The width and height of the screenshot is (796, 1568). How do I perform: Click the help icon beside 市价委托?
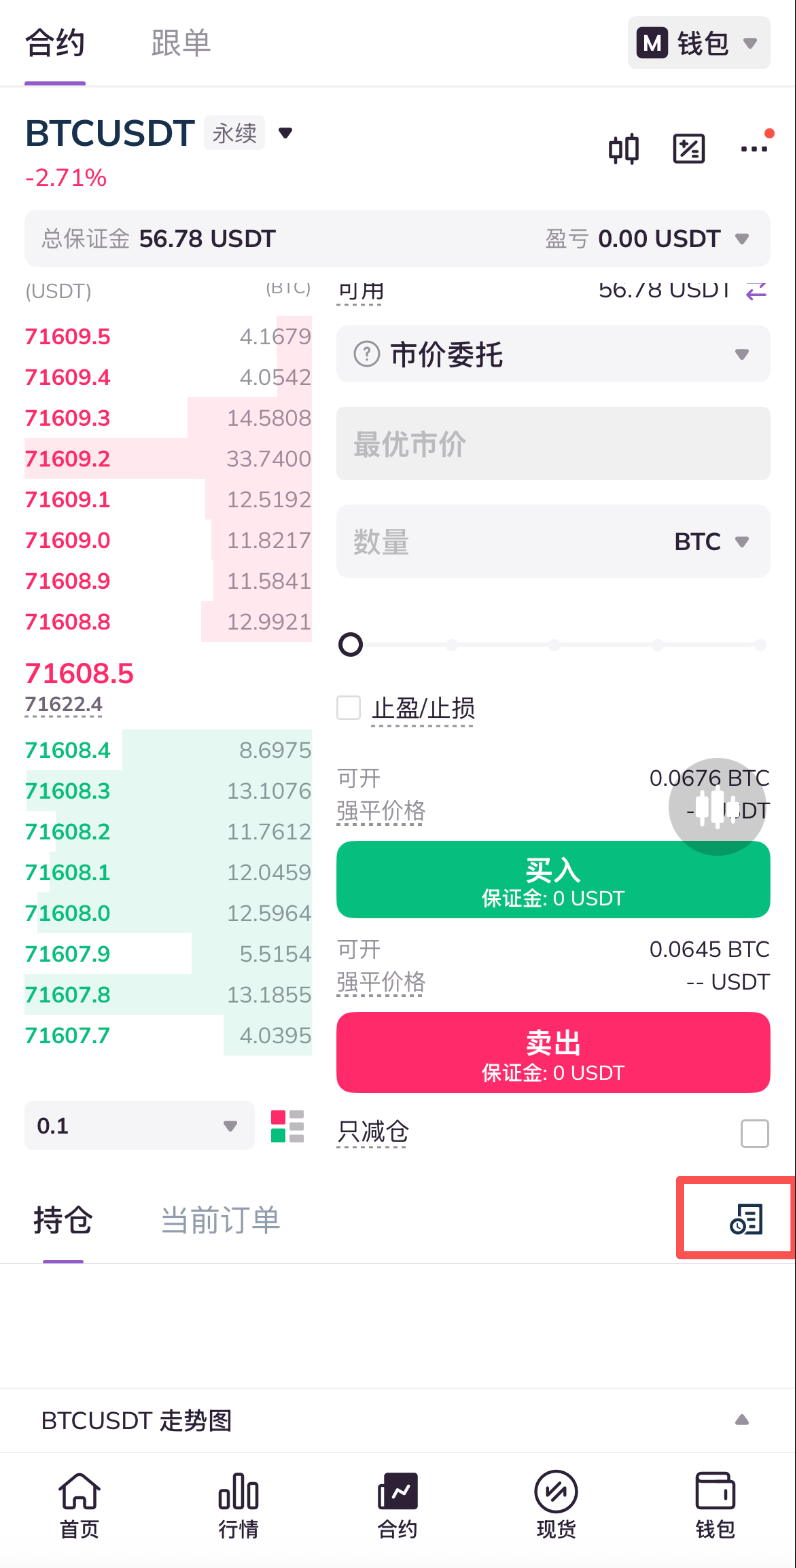[x=368, y=354]
